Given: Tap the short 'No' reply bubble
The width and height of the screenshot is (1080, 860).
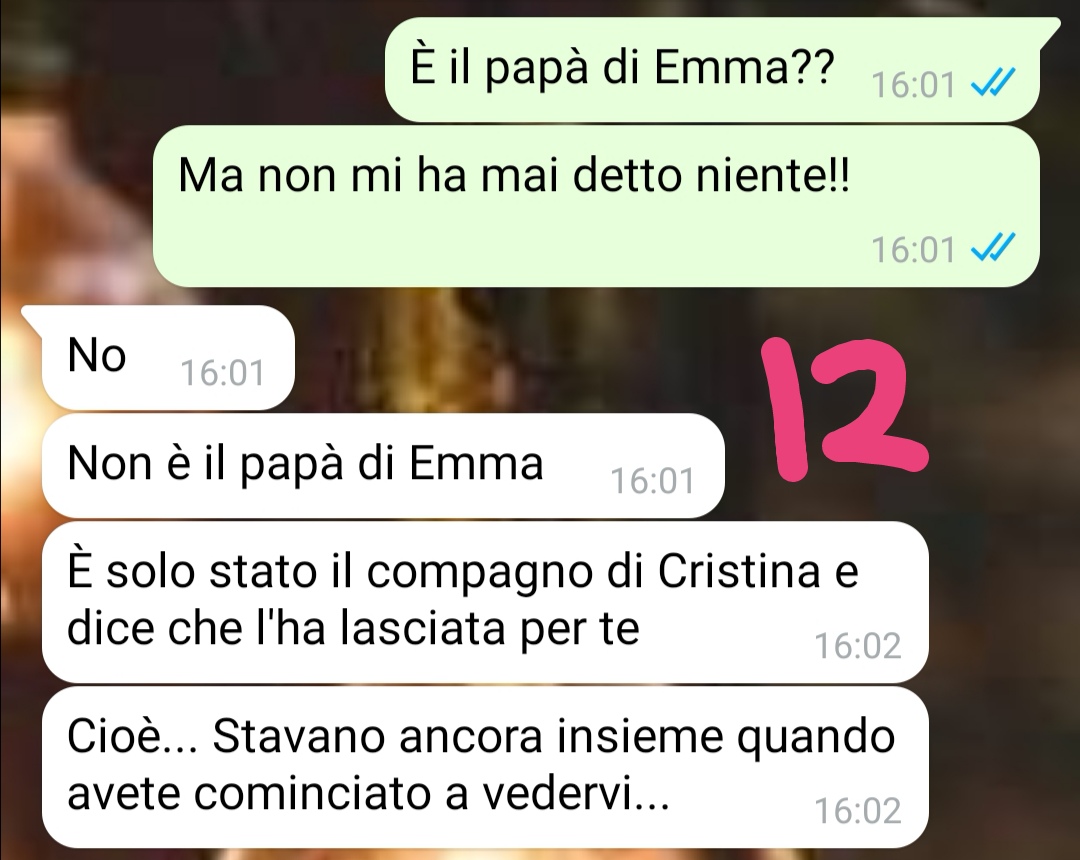Looking at the screenshot, I should click(168, 357).
